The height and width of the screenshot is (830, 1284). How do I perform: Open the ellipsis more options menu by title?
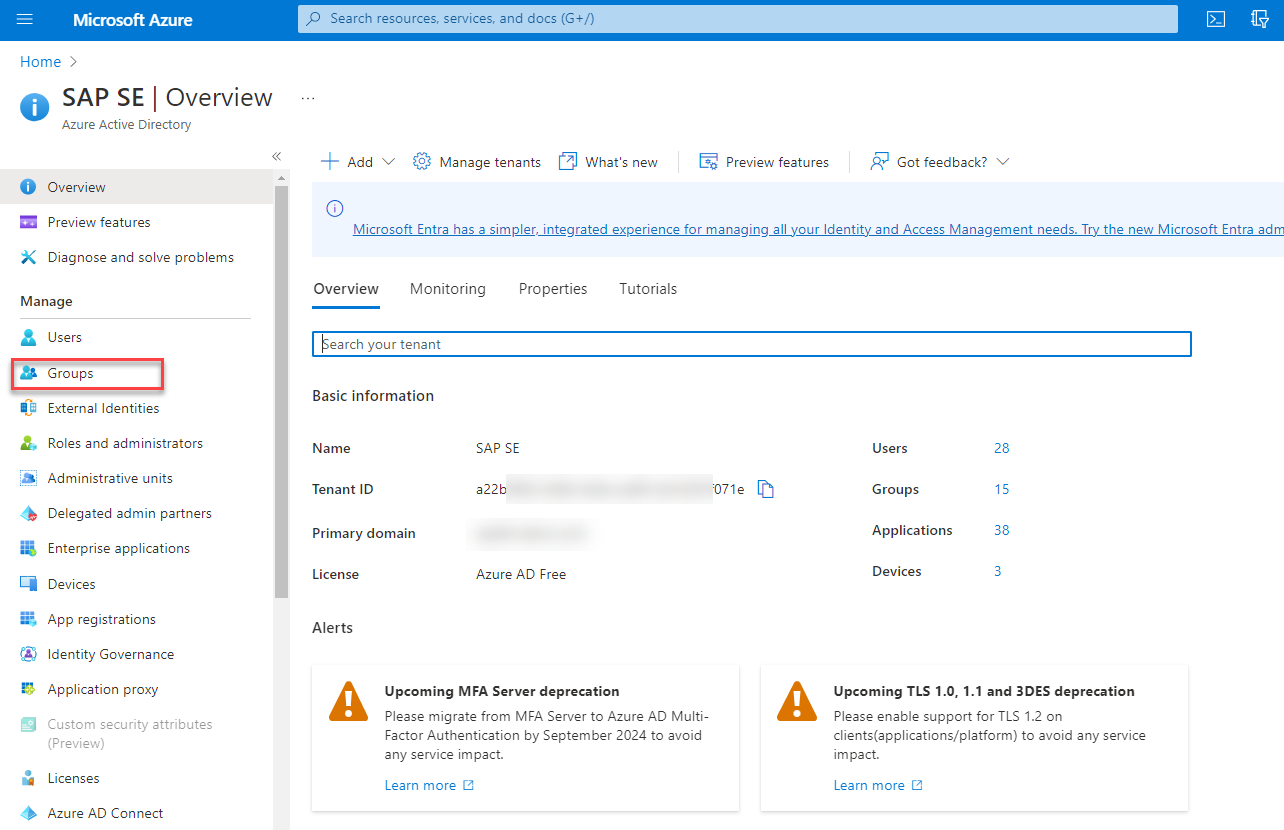(308, 98)
